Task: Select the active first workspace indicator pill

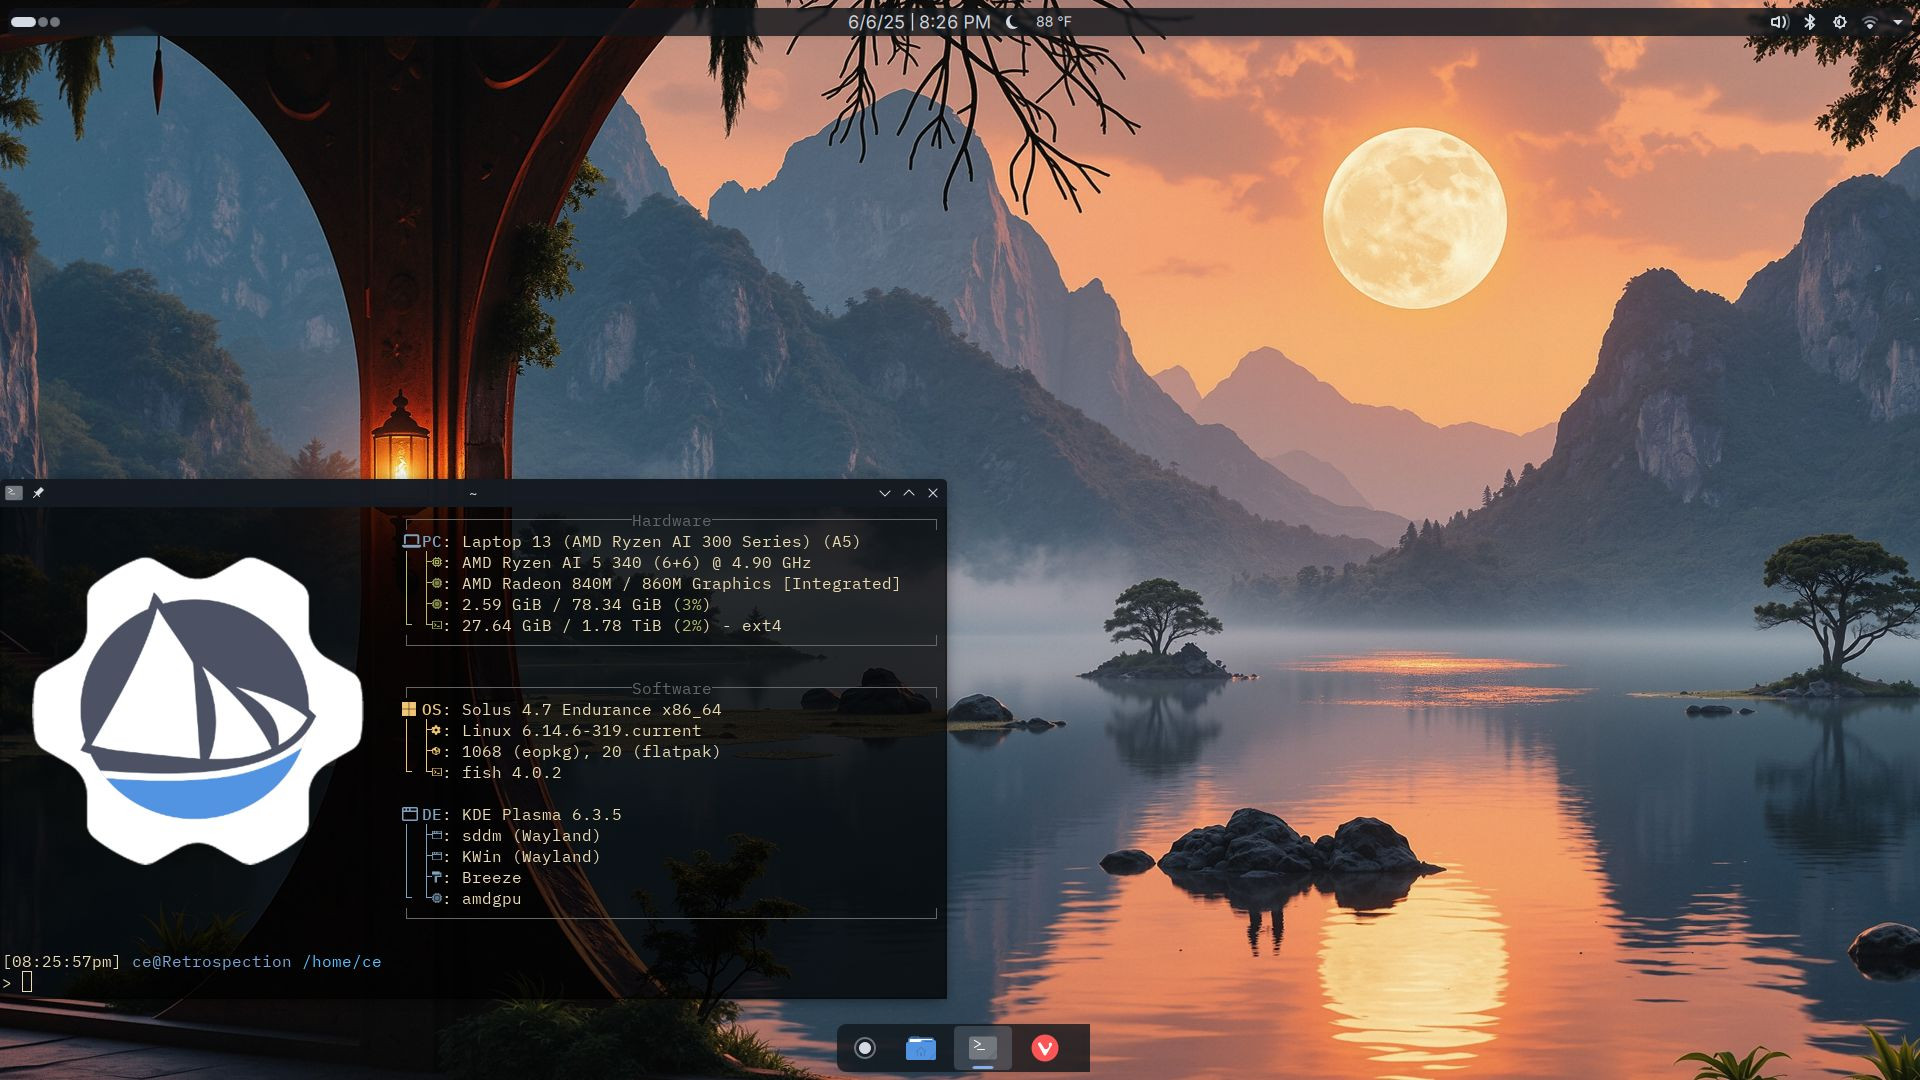Action: point(23,22)
